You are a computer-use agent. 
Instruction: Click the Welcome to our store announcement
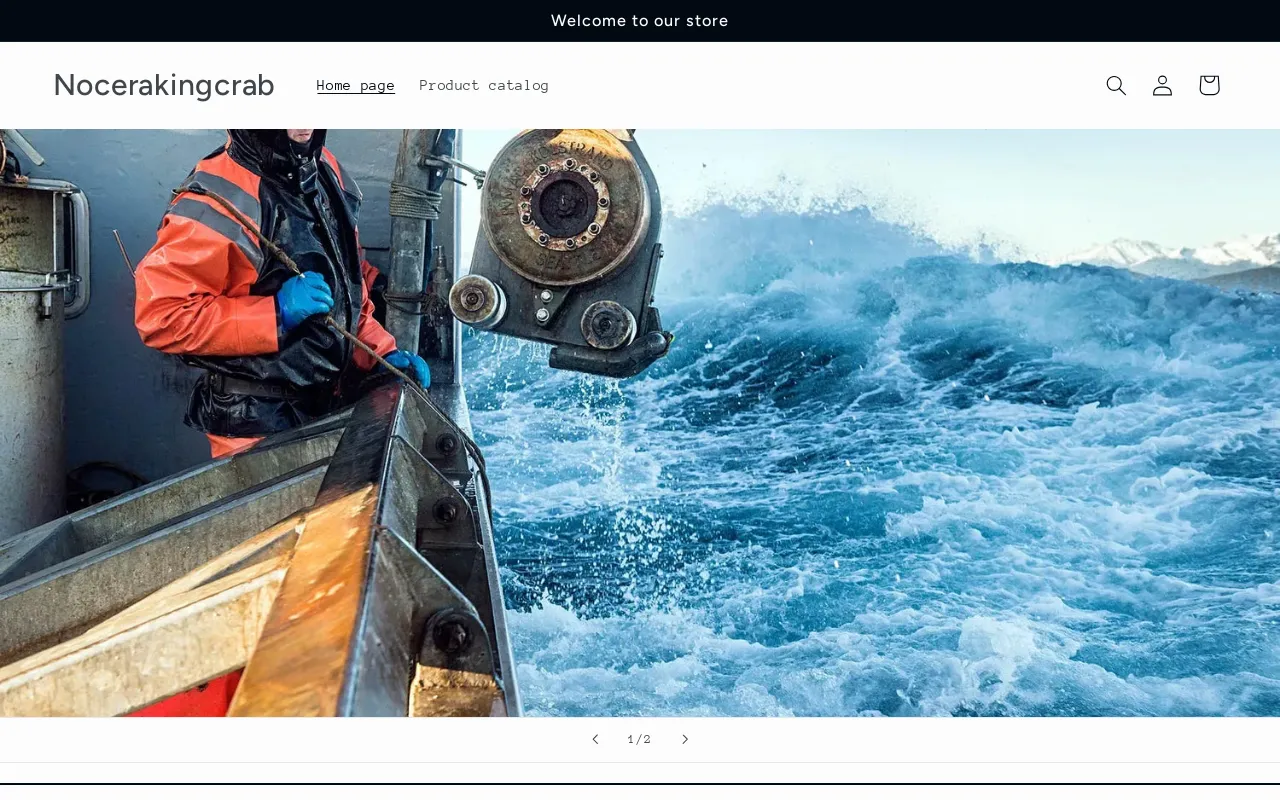tap(639, 20)
